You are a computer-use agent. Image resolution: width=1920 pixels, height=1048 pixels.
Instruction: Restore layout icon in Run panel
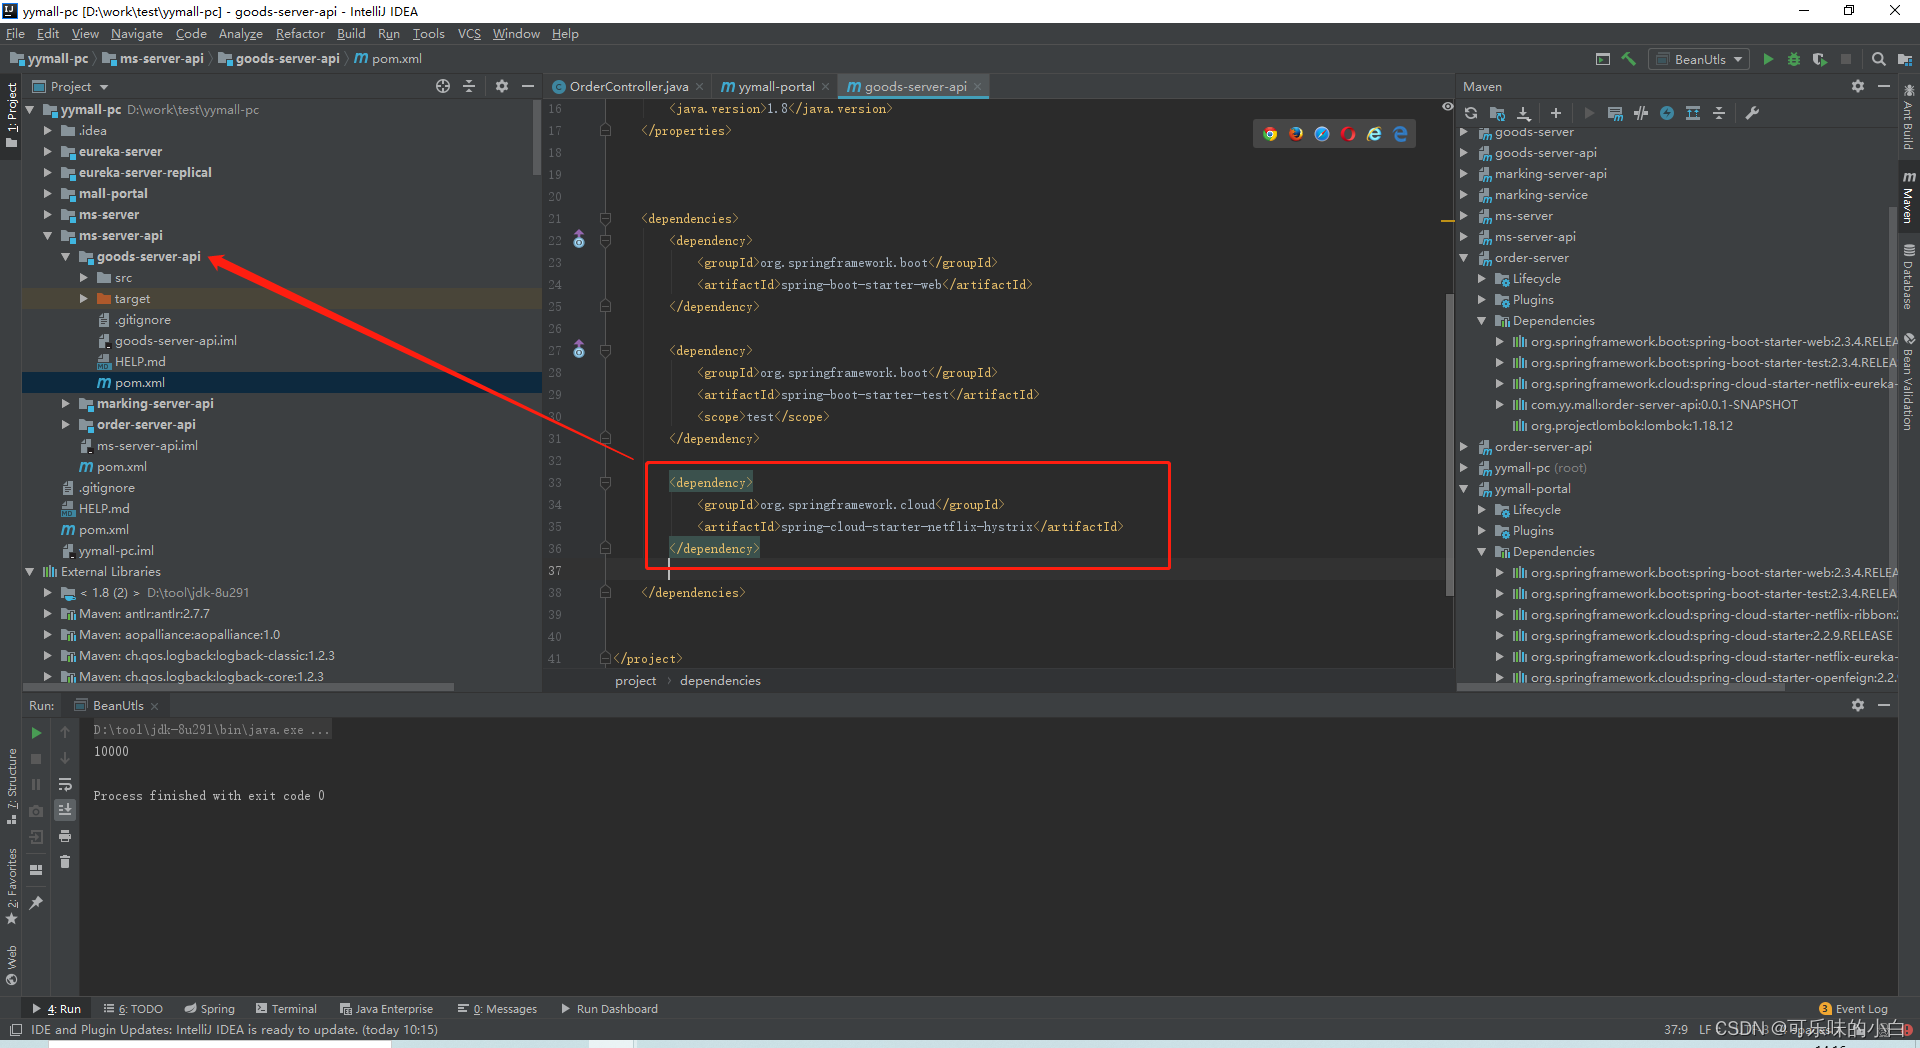point(36,869)
